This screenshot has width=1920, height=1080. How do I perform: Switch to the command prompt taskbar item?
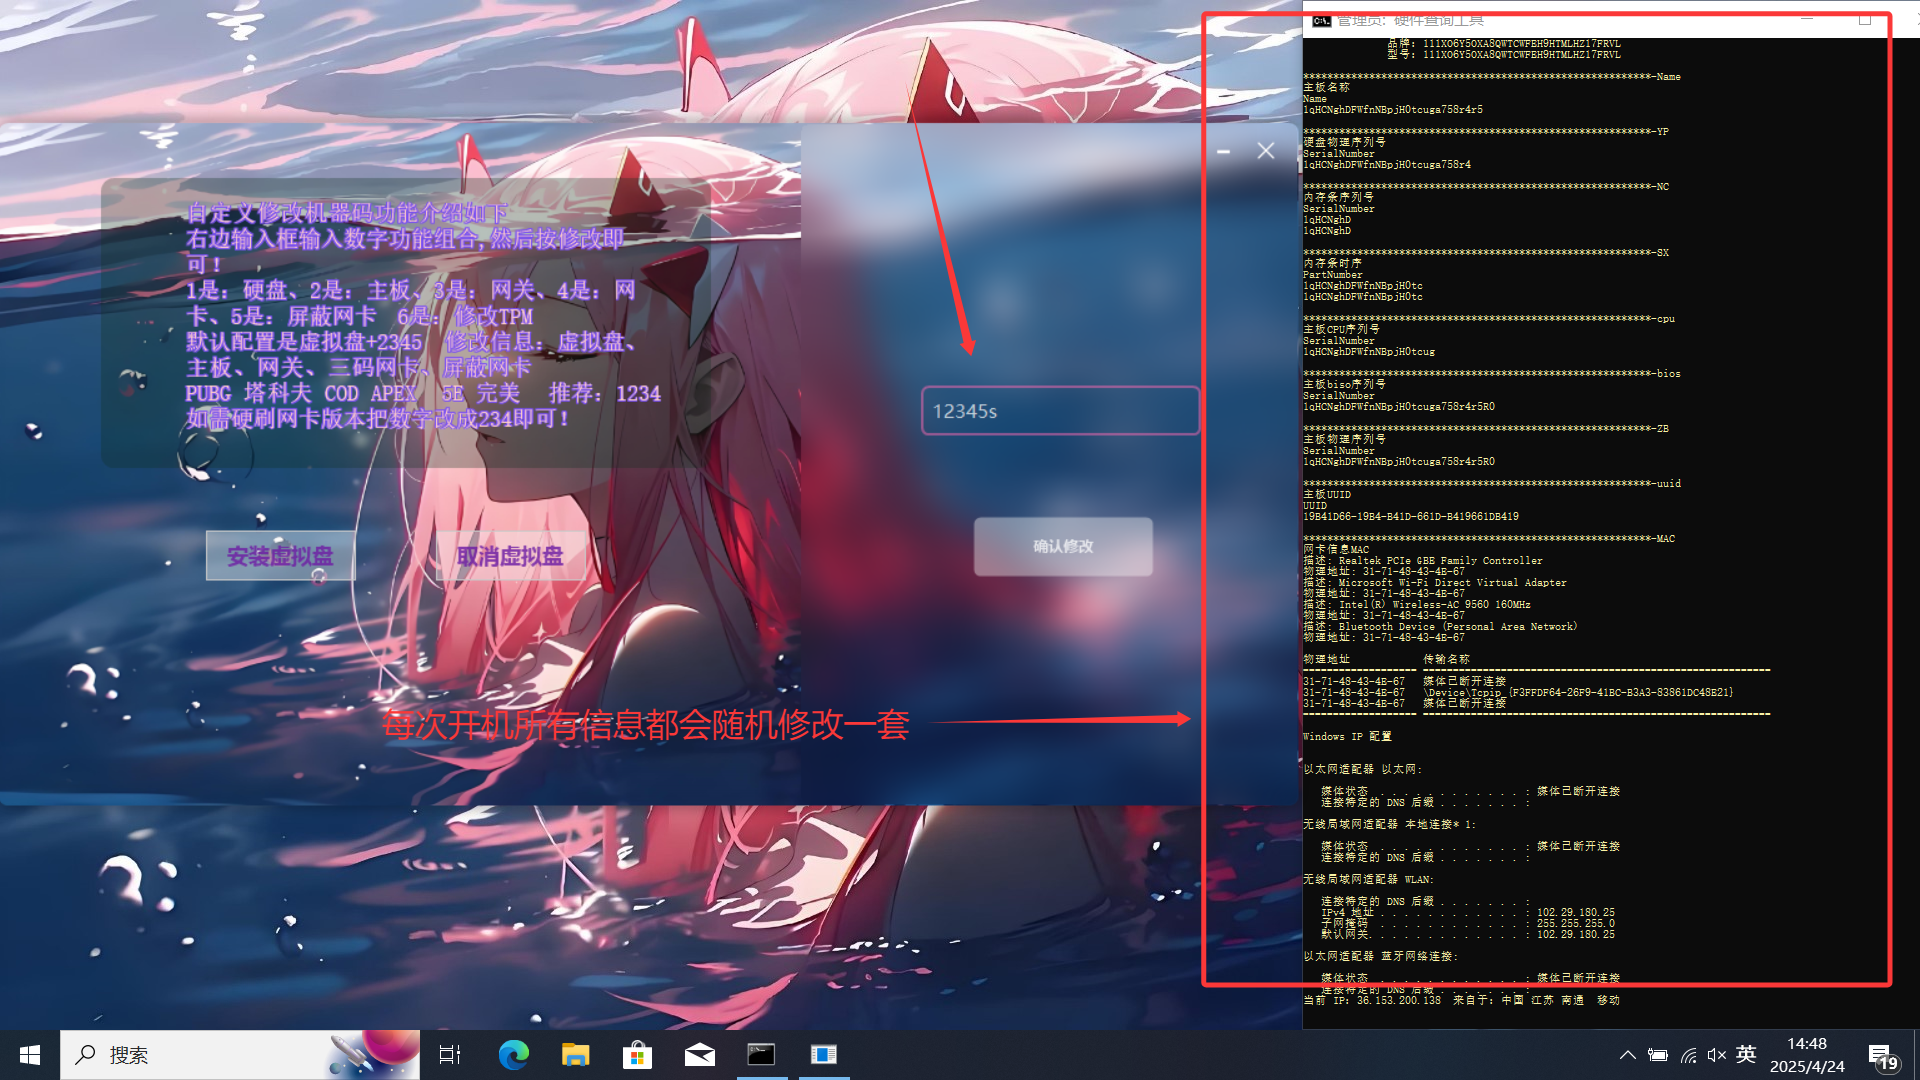tap(762, 1055)
